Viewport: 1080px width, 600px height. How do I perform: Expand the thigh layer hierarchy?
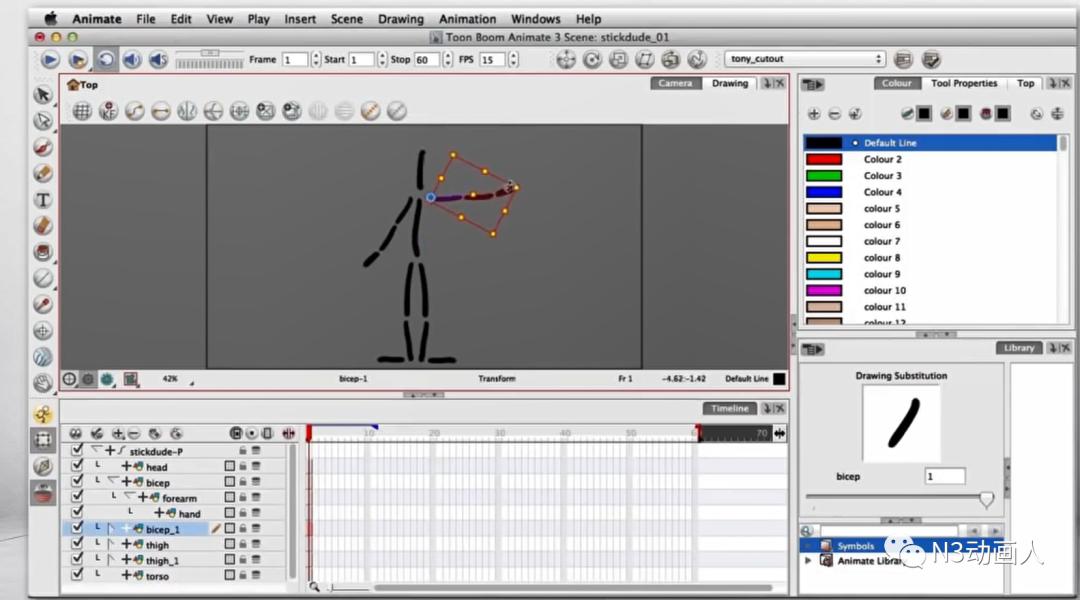coord(112,544)
